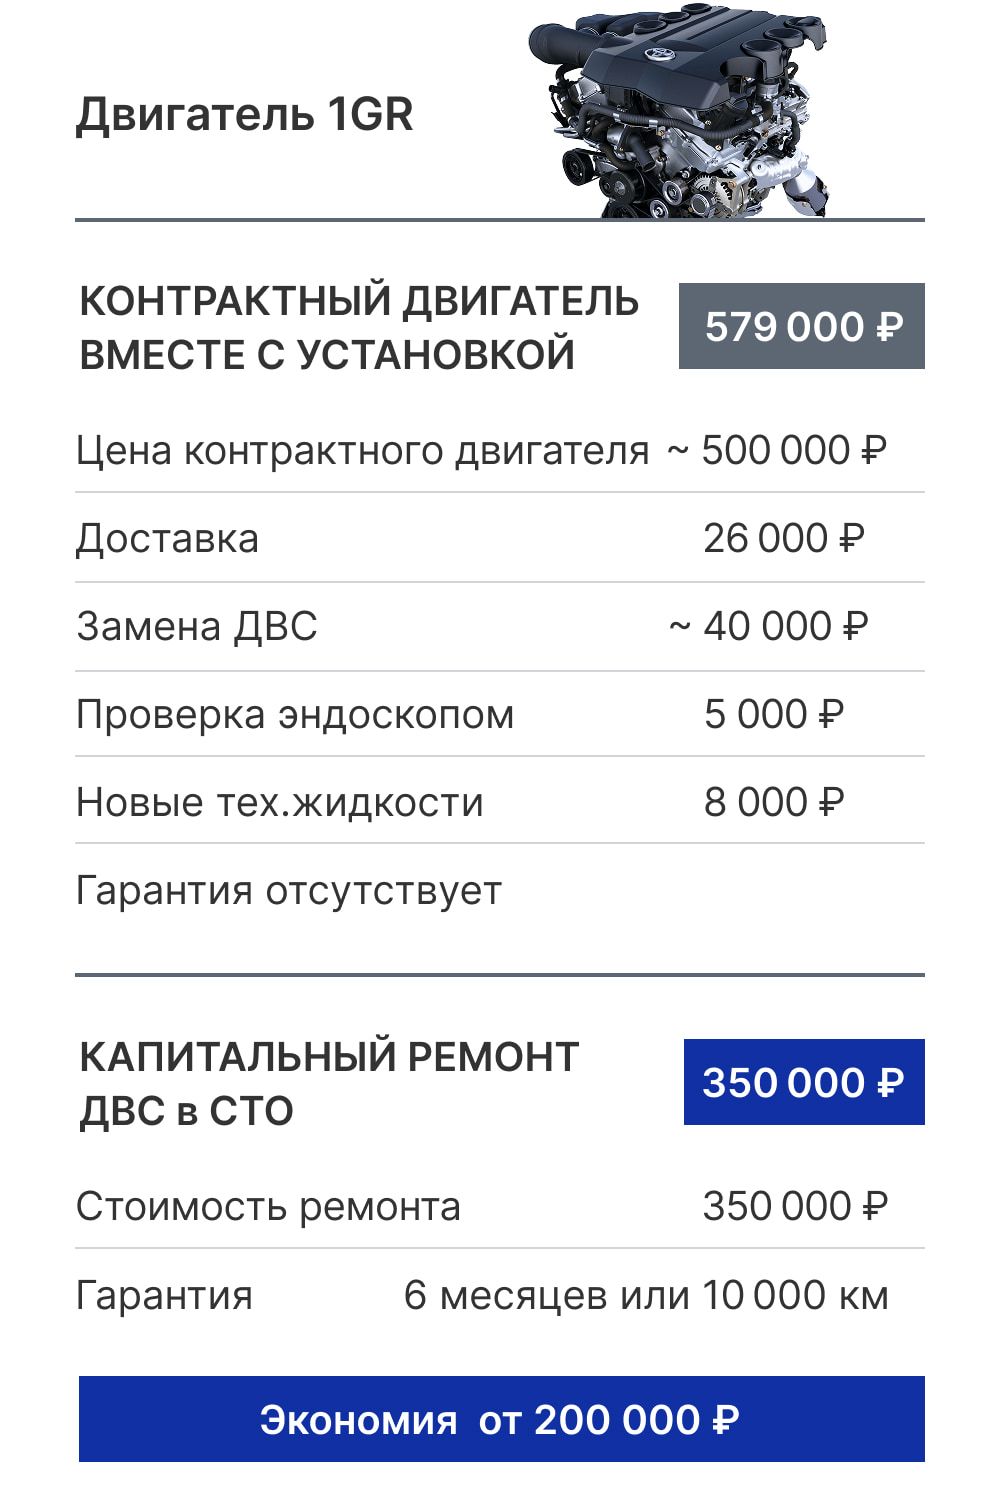Select the "КАПИТАЛЬНЫЙ РЕМОНТ ДВС в СТО" heading

(329, 1084)
